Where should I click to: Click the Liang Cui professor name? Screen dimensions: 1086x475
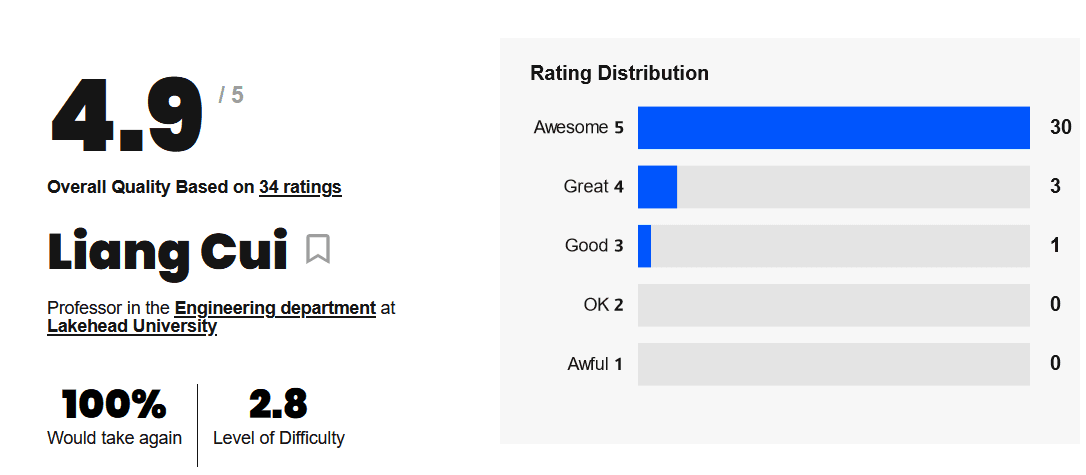tap(167, 250)
